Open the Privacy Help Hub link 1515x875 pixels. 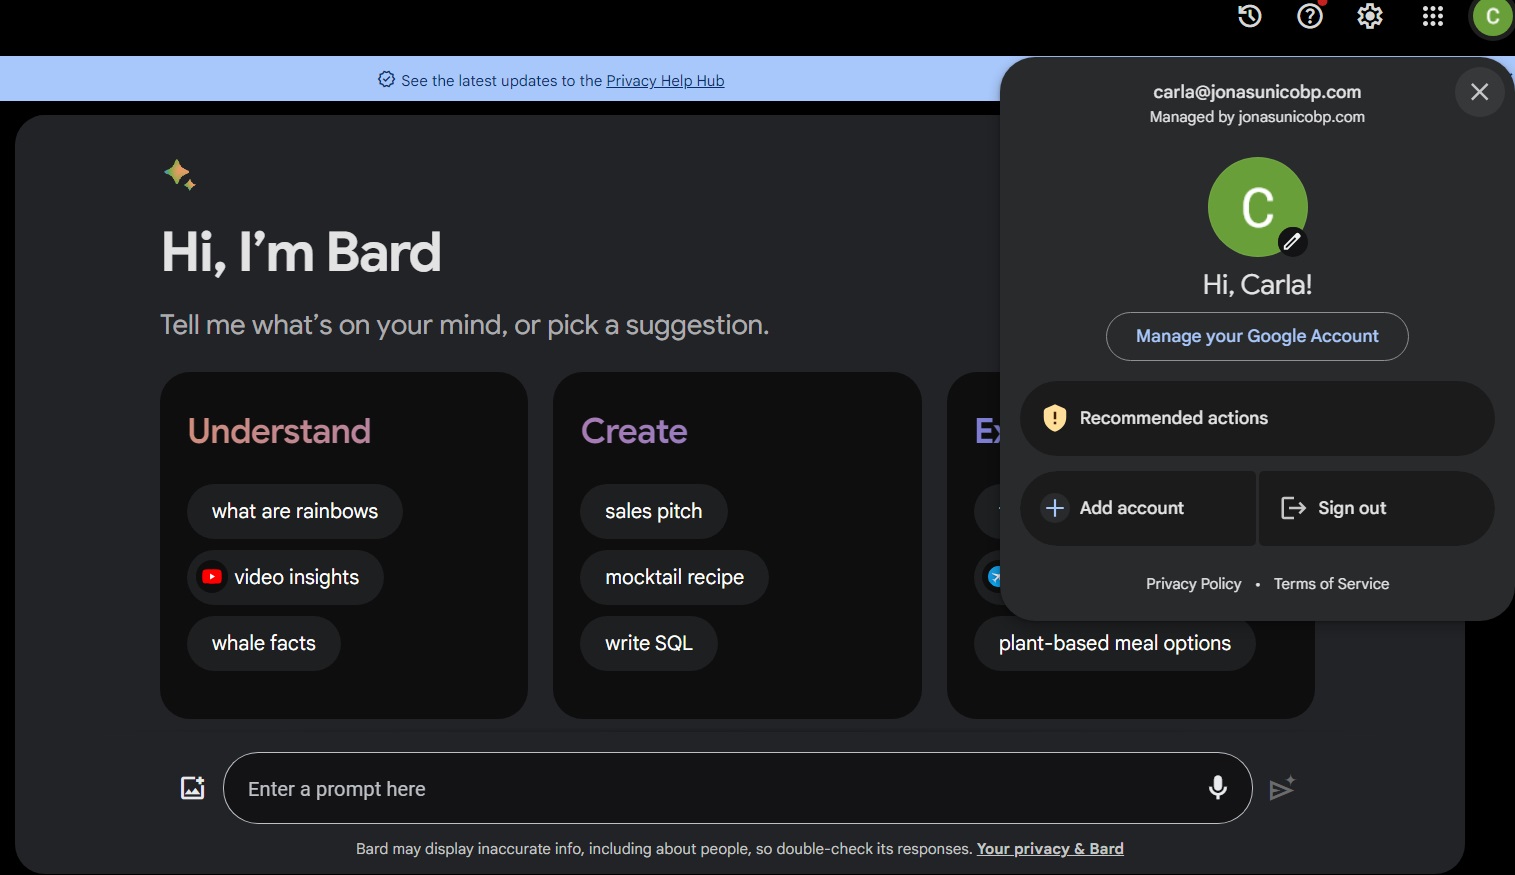click(x=665, y=81)
